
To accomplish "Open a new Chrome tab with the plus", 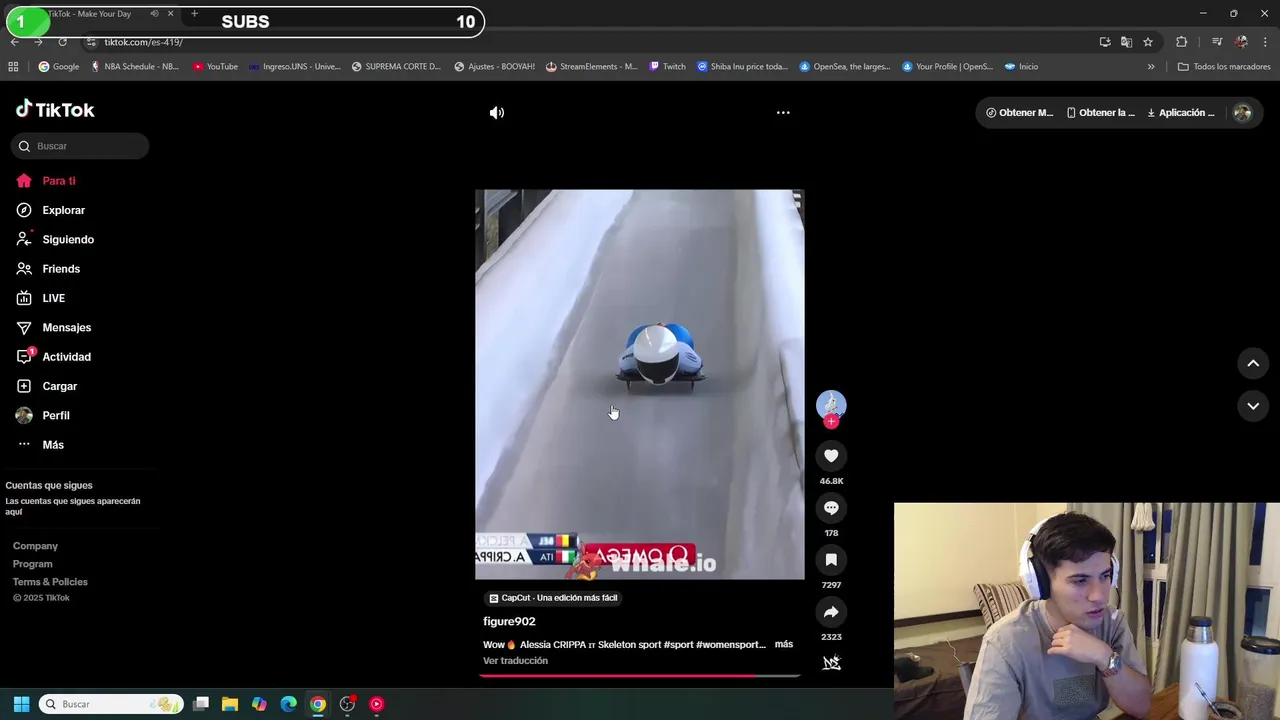I will point(194,14).
